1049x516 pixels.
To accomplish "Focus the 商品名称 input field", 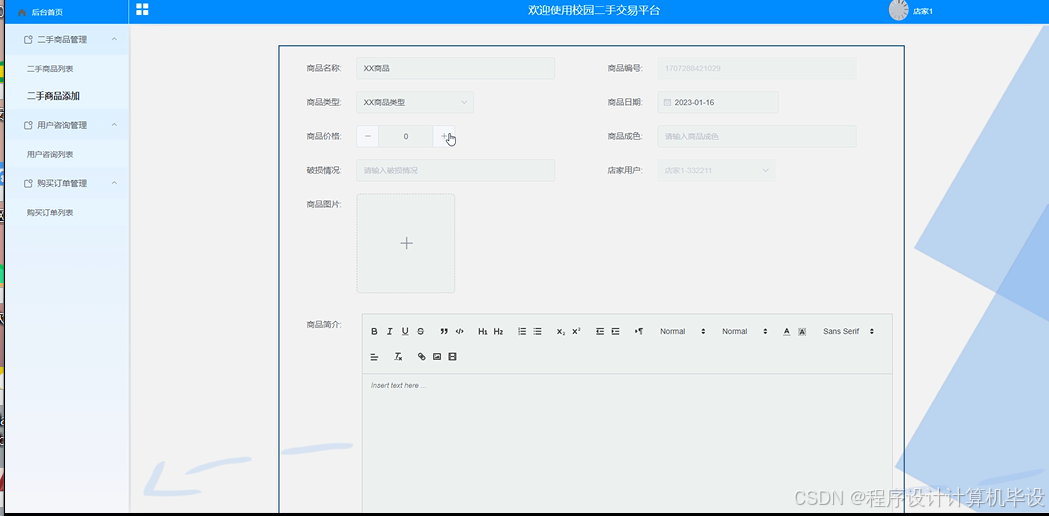I will pos(456,68).
